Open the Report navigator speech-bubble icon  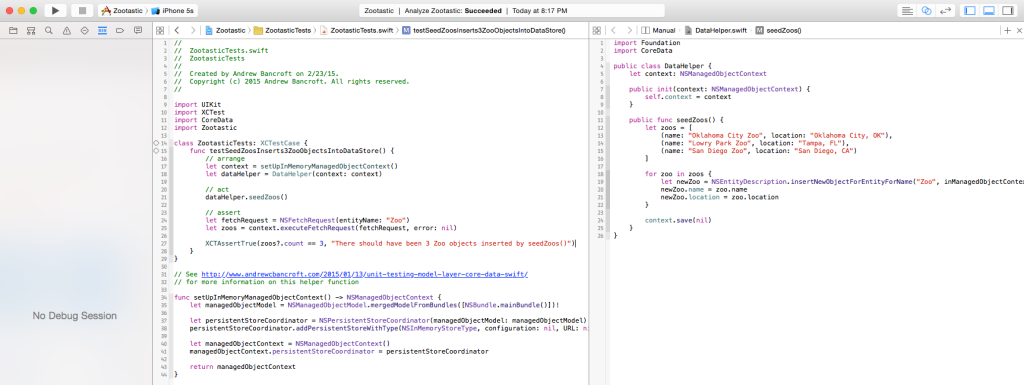click(x=138, y=31)
